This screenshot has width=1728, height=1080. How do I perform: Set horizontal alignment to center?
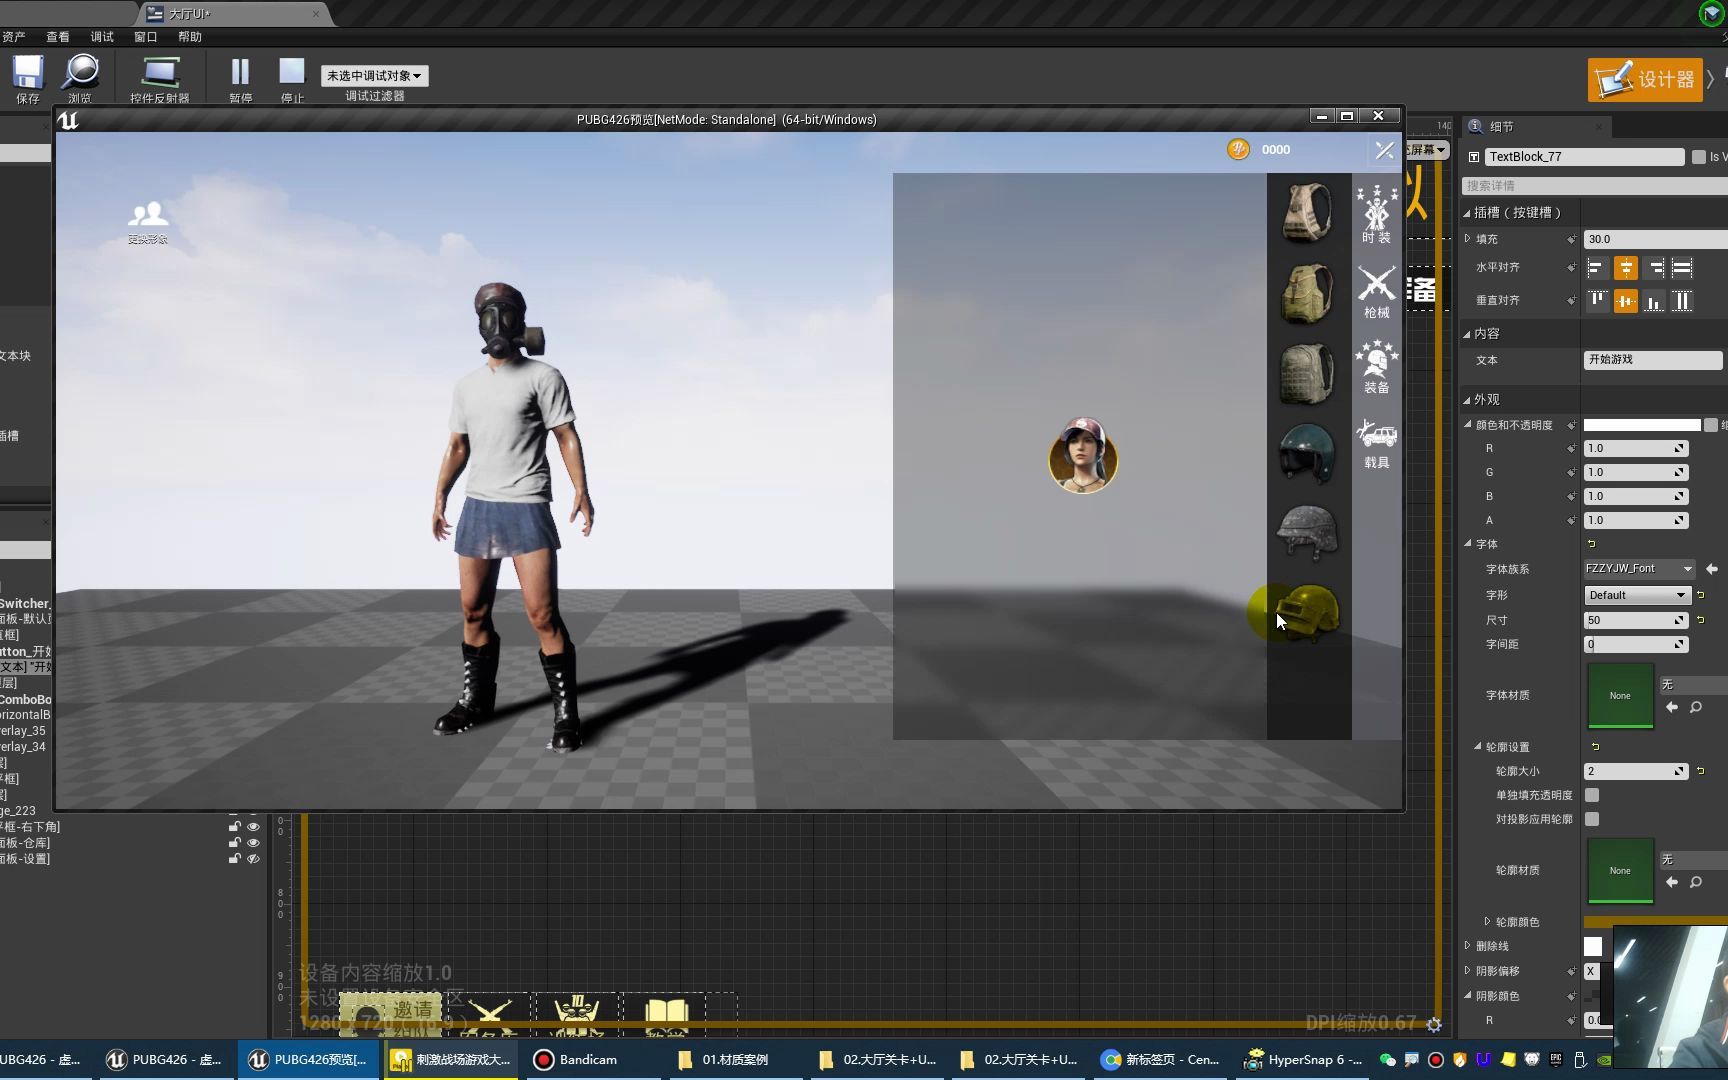coord(1626,268)
